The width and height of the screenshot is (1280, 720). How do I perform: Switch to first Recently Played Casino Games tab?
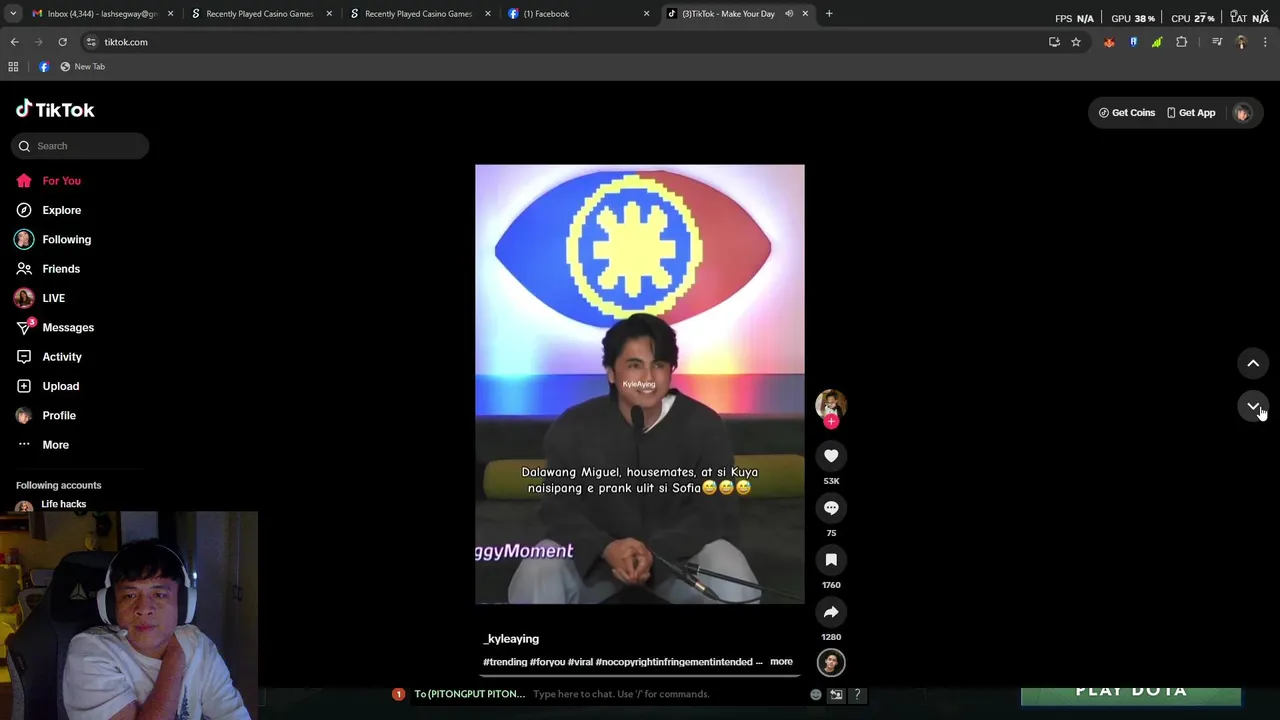pos(259,14)
